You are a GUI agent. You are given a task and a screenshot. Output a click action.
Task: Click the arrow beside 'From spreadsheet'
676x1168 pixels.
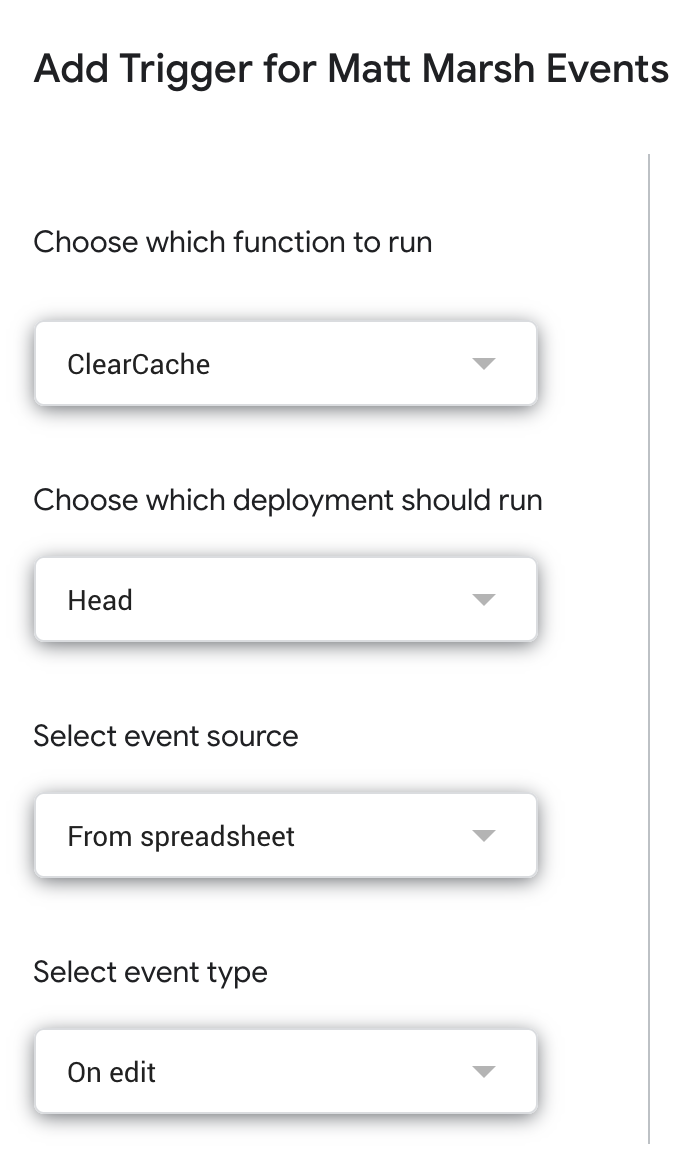tap(484, 836)
